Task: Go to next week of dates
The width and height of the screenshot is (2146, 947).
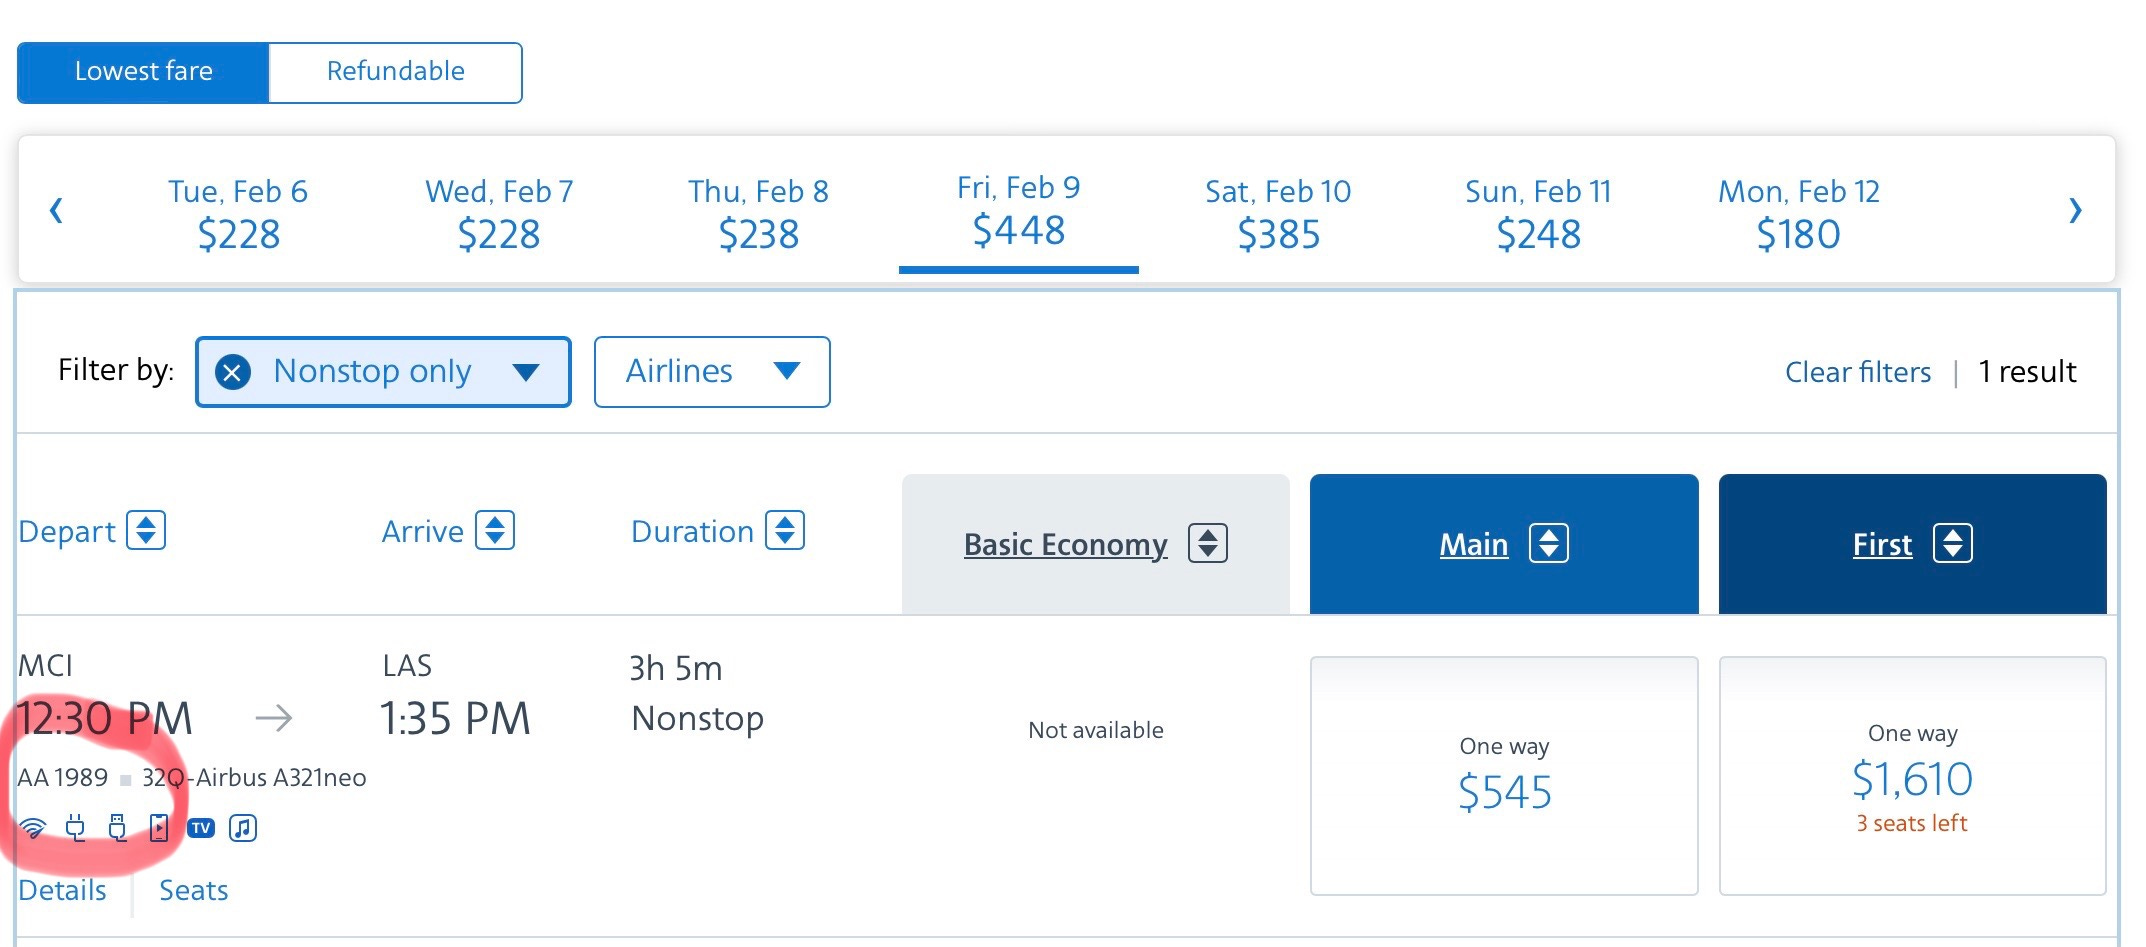Action: 2075,210
